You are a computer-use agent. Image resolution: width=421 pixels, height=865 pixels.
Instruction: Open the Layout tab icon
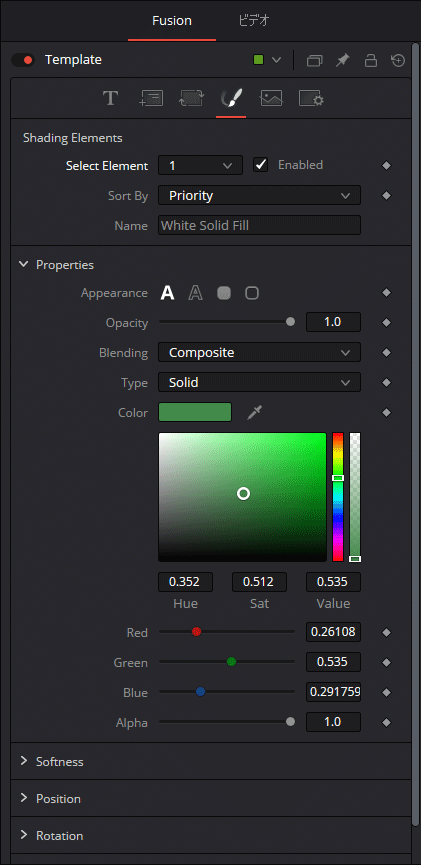[x=151, y=99]
